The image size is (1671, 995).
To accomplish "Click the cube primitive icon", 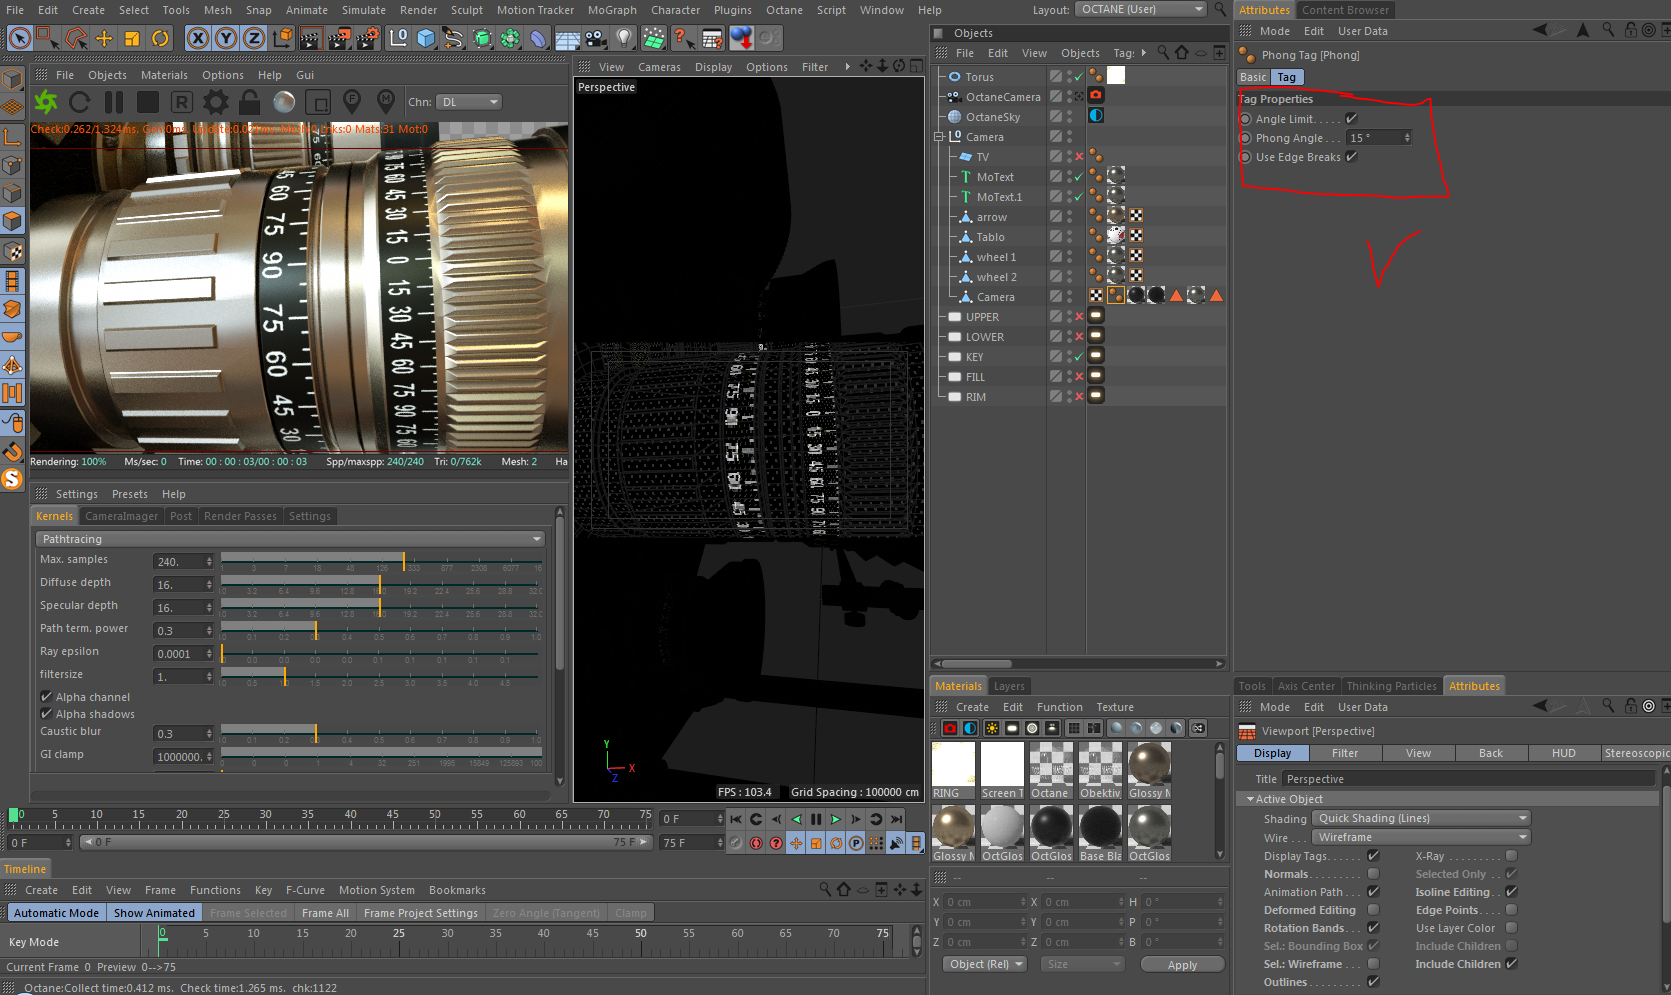I will [x=426, y=39].
